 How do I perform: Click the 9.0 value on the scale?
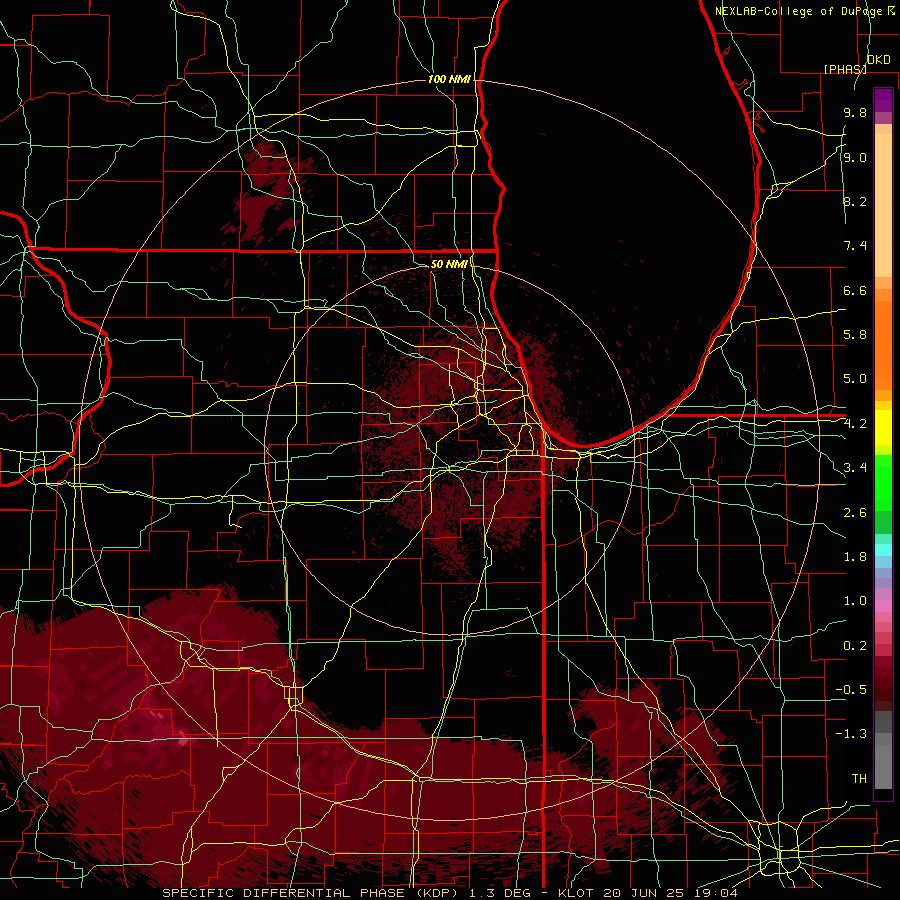coord(855,157)
